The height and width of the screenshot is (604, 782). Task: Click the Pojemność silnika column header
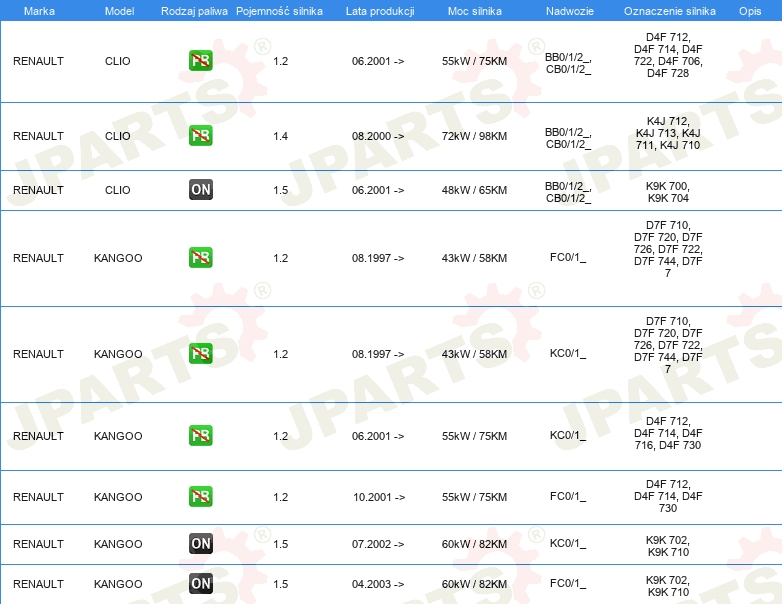coord(279,11)
